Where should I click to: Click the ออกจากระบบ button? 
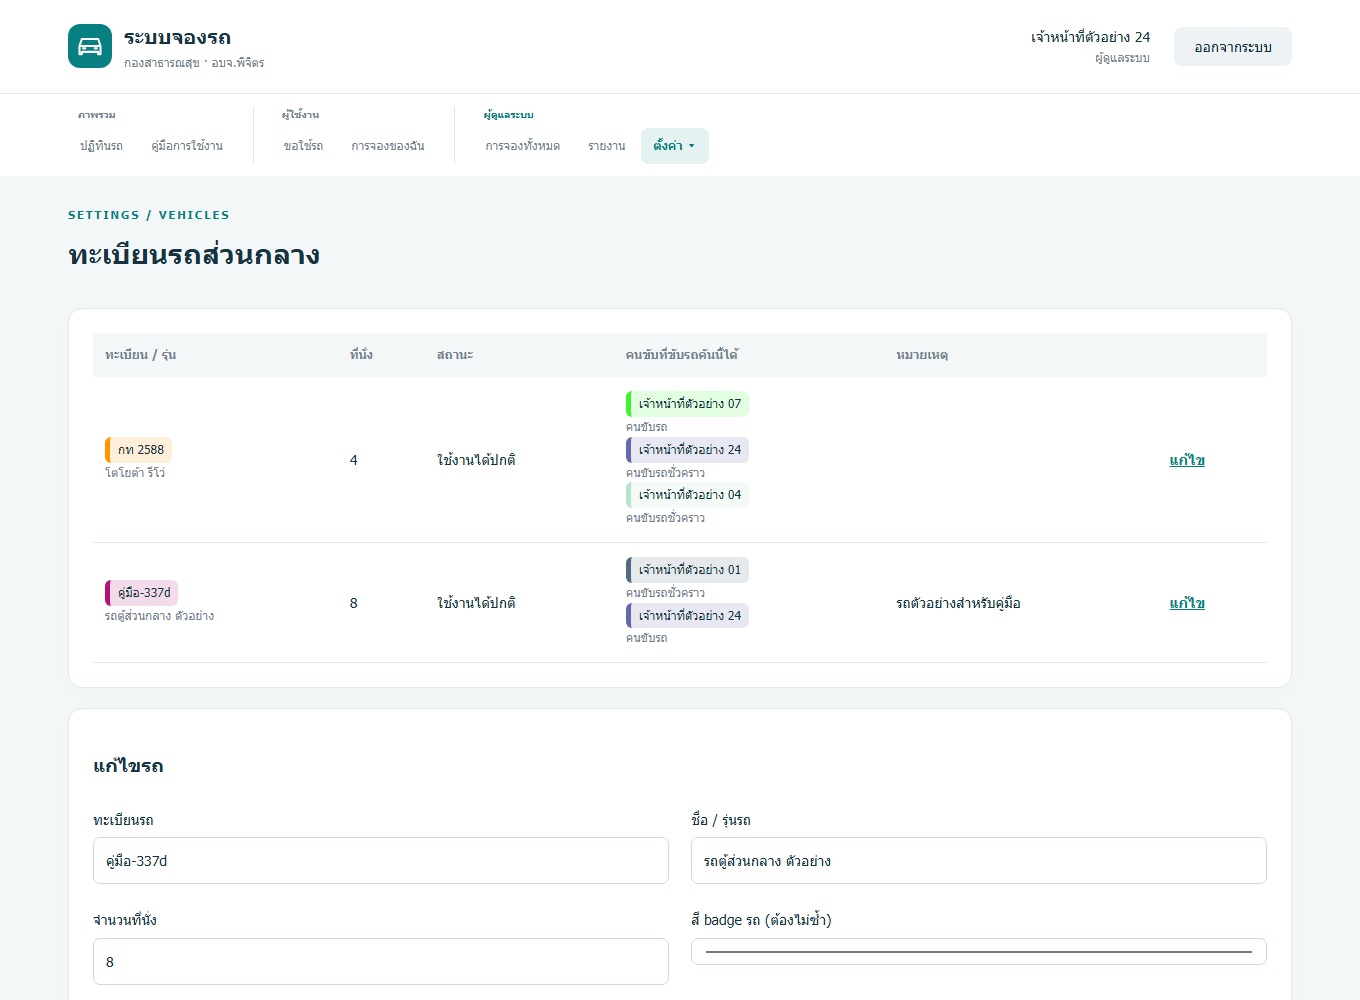click(x=1233, y=47)
